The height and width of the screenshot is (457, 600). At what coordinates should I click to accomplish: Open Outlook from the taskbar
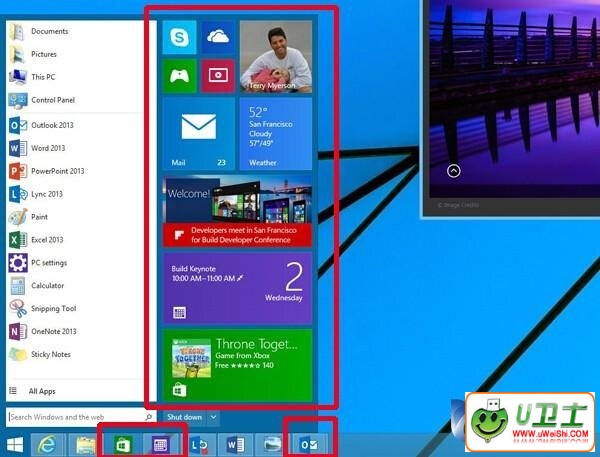(309, 445)
